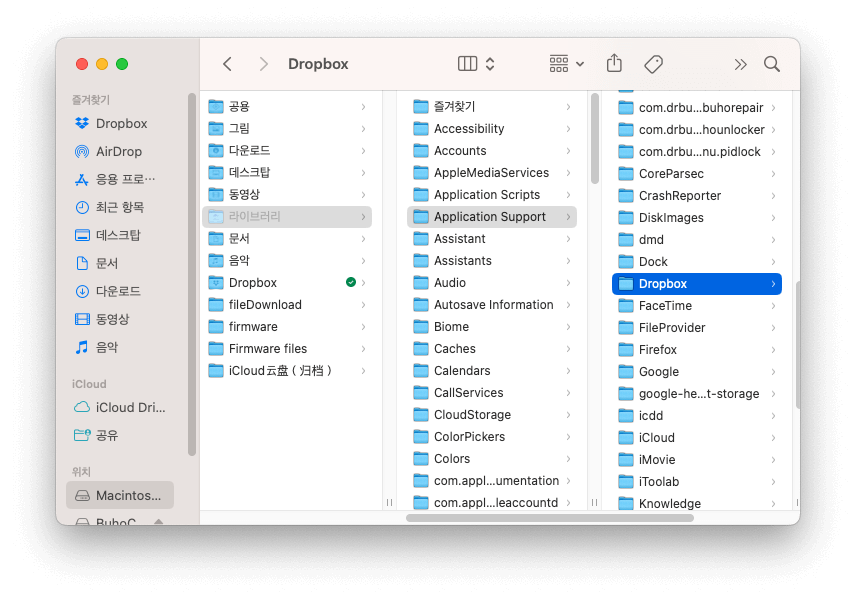Screen dimensions: 856x599
Task: Open the google-he...t-storage folder
Action: [x=697, y=394]
